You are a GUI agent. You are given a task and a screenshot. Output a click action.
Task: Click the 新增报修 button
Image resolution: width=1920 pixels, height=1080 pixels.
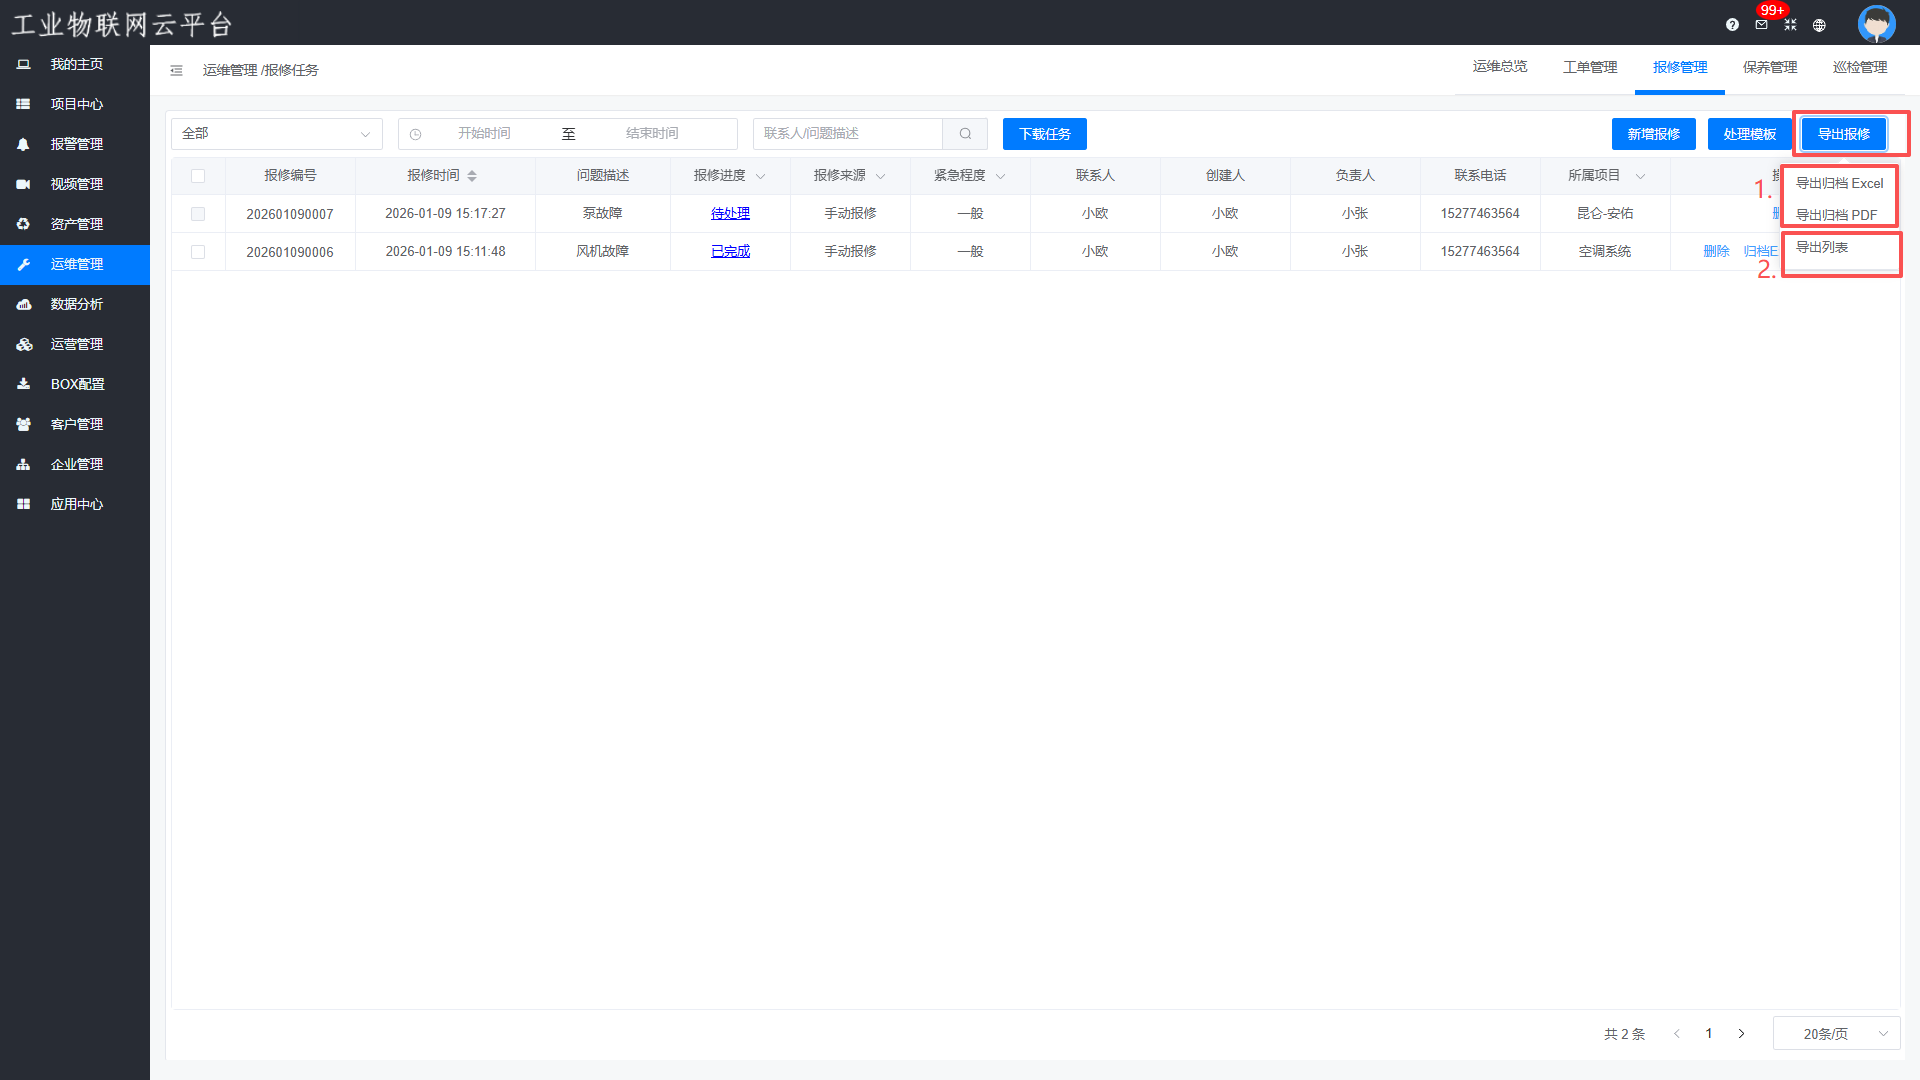click(1653, 134)
